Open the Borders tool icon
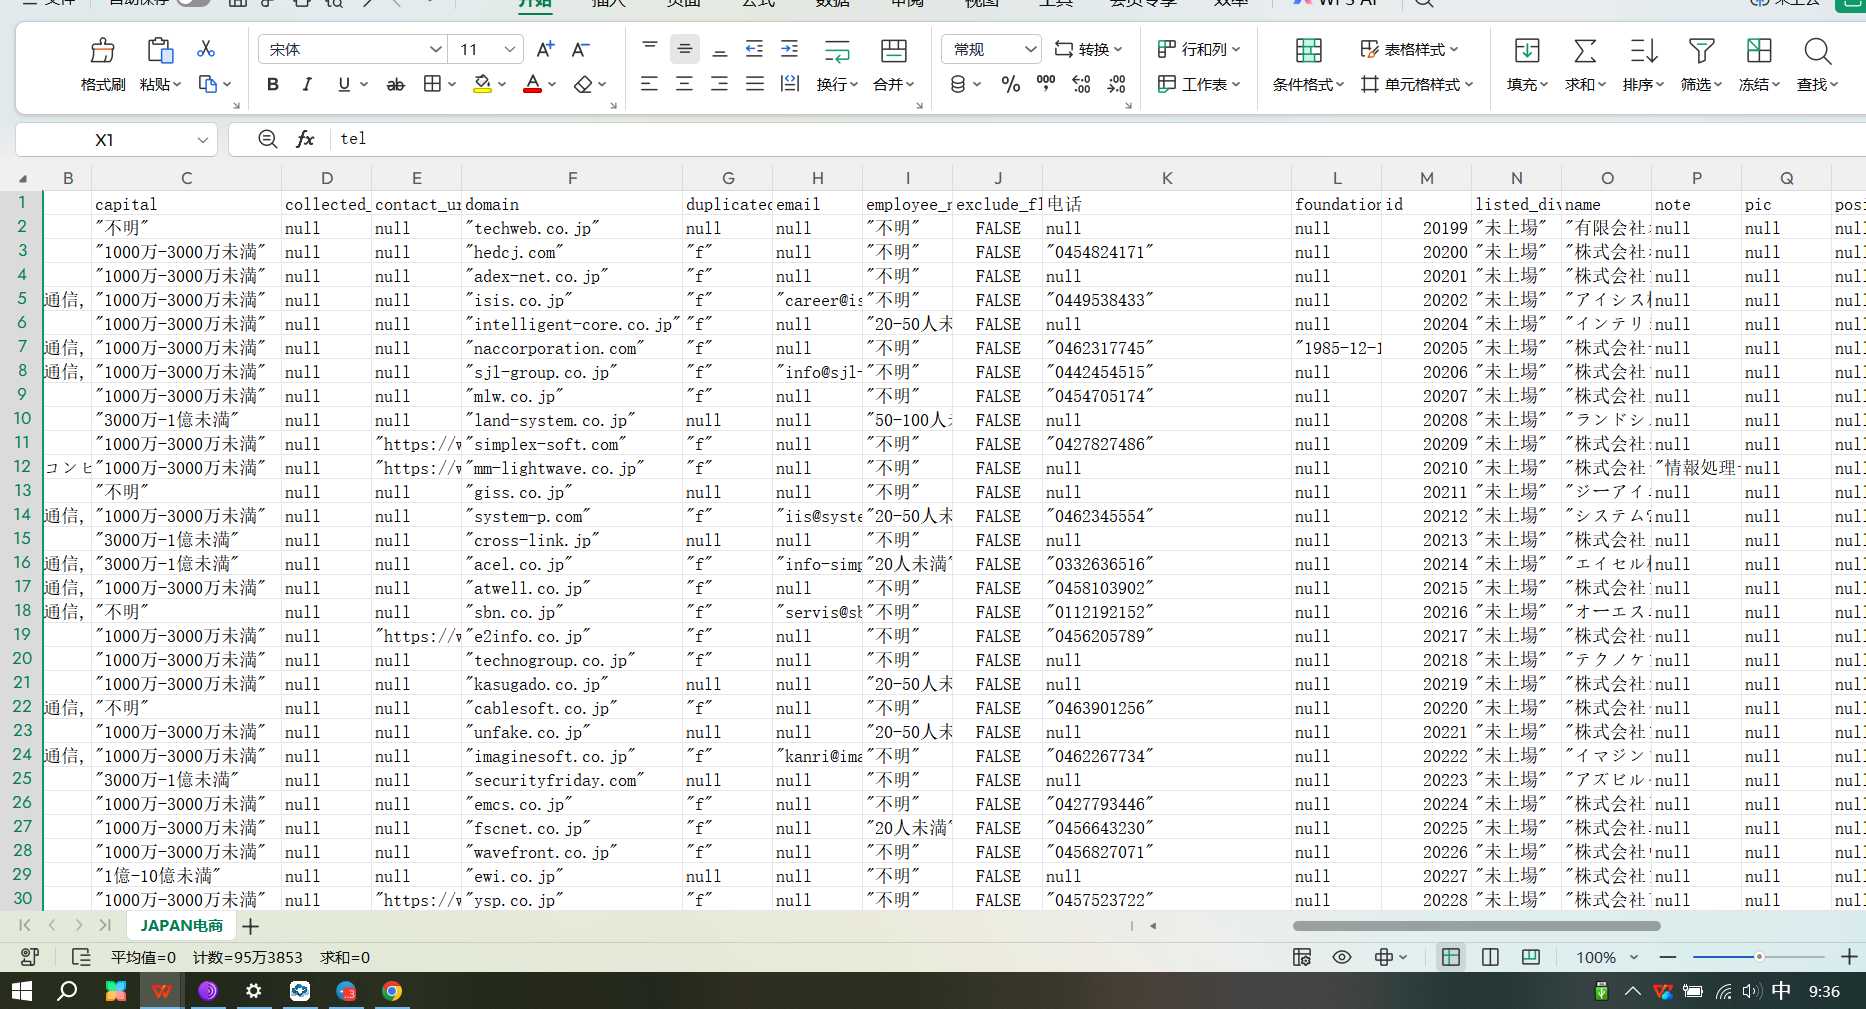Viewport: 1866px width, 1009px height. coord(432,84)
